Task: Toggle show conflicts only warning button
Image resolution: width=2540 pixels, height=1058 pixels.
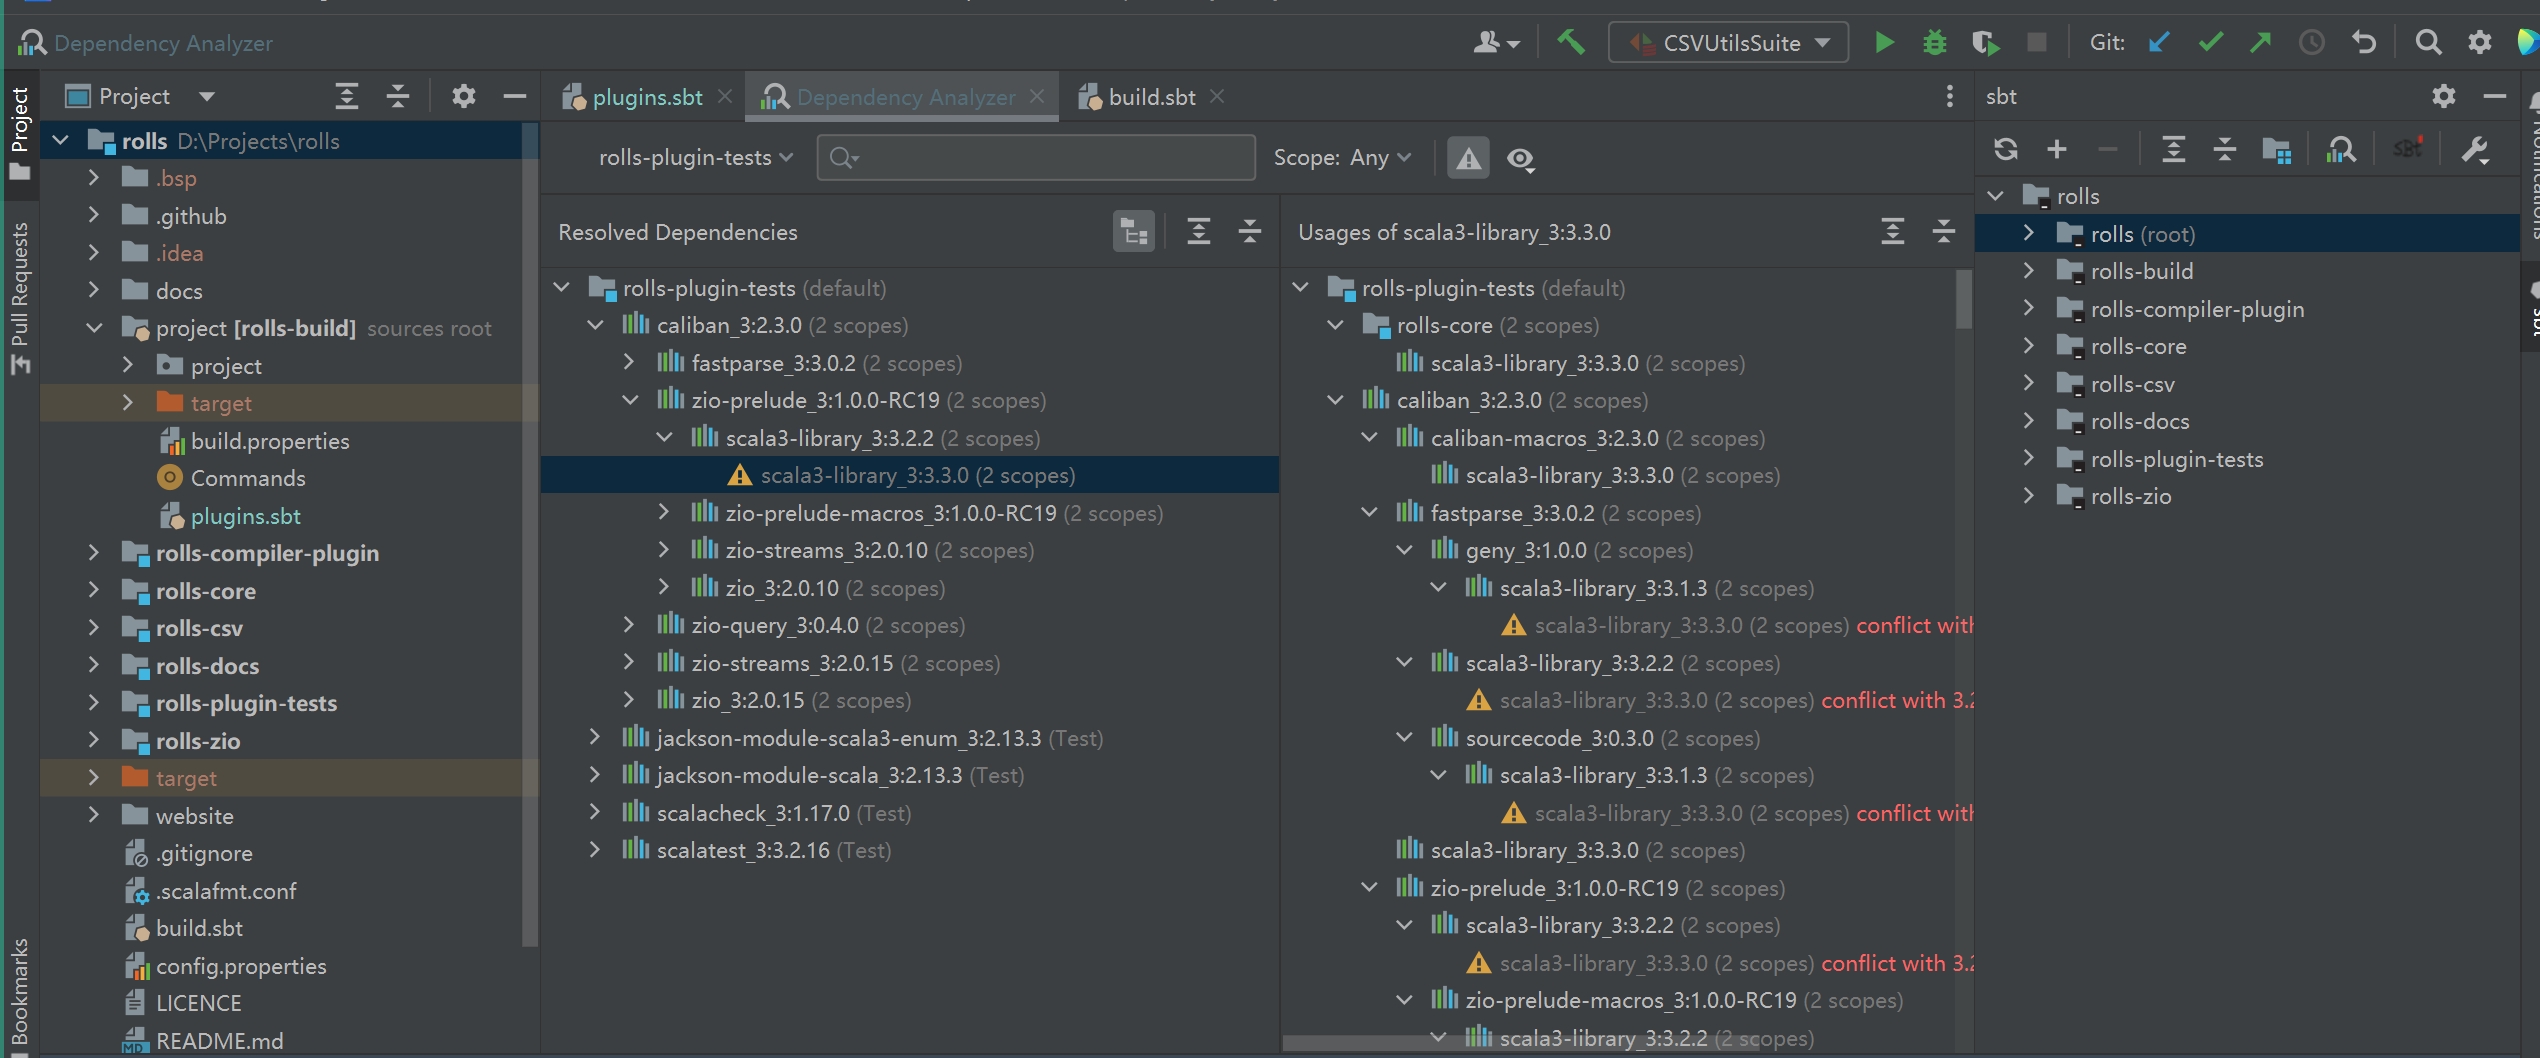Action: click(x=1468, y=158)
